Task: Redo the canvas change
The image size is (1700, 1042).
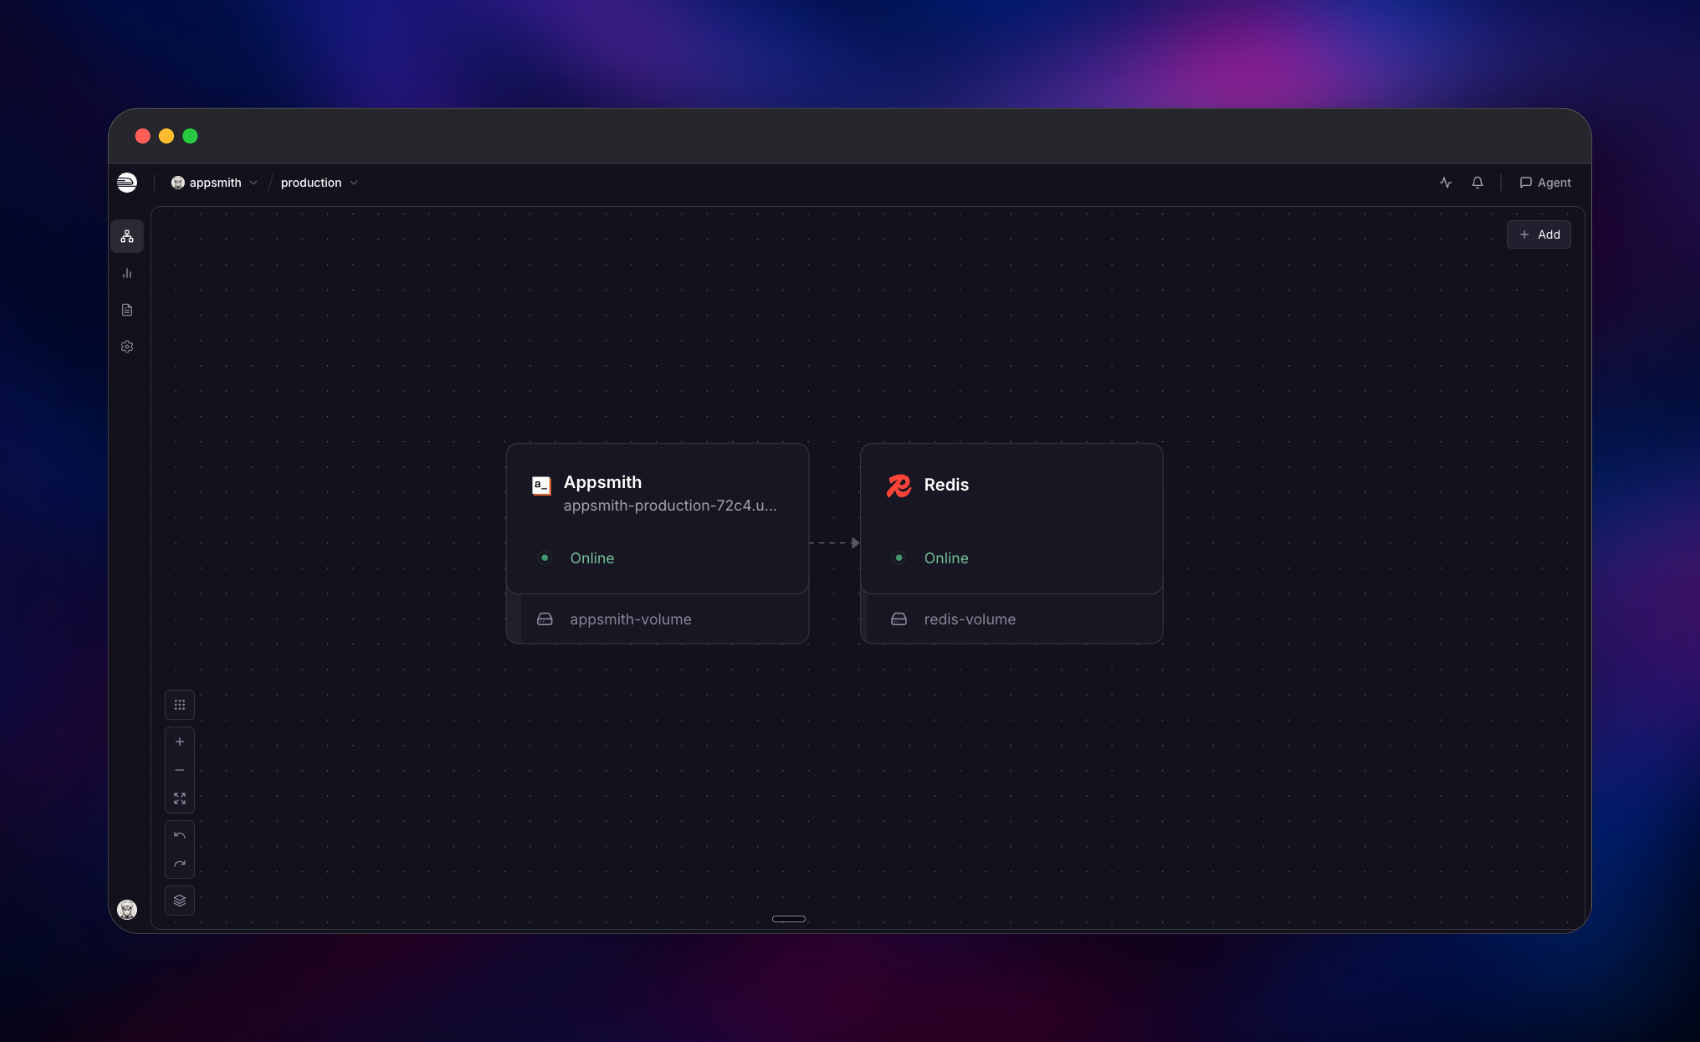Action: tap(180, 864)
